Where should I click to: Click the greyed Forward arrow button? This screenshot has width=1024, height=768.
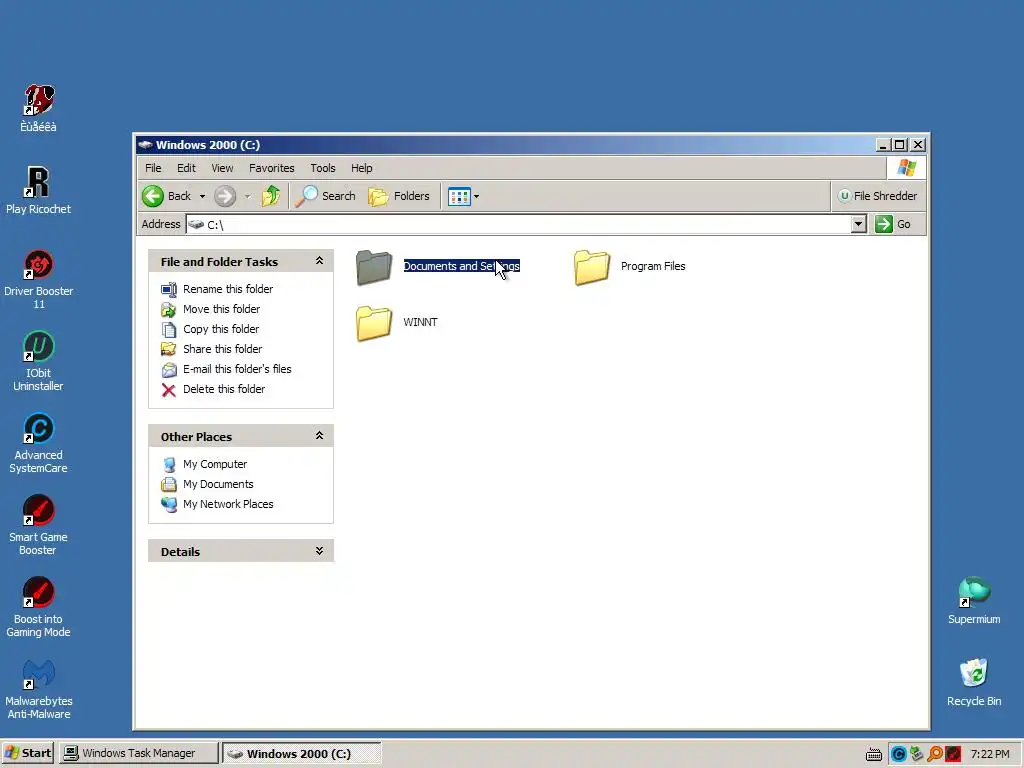pyautogui.click(x=225, y=196)
